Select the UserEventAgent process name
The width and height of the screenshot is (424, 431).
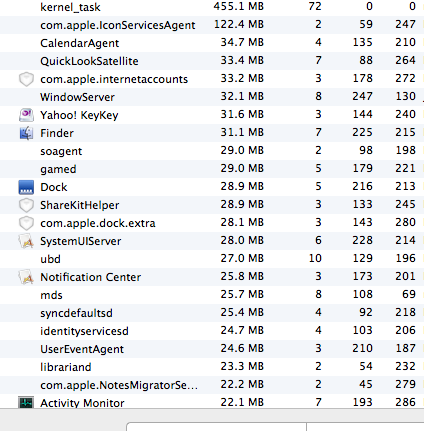click(82, 349)
